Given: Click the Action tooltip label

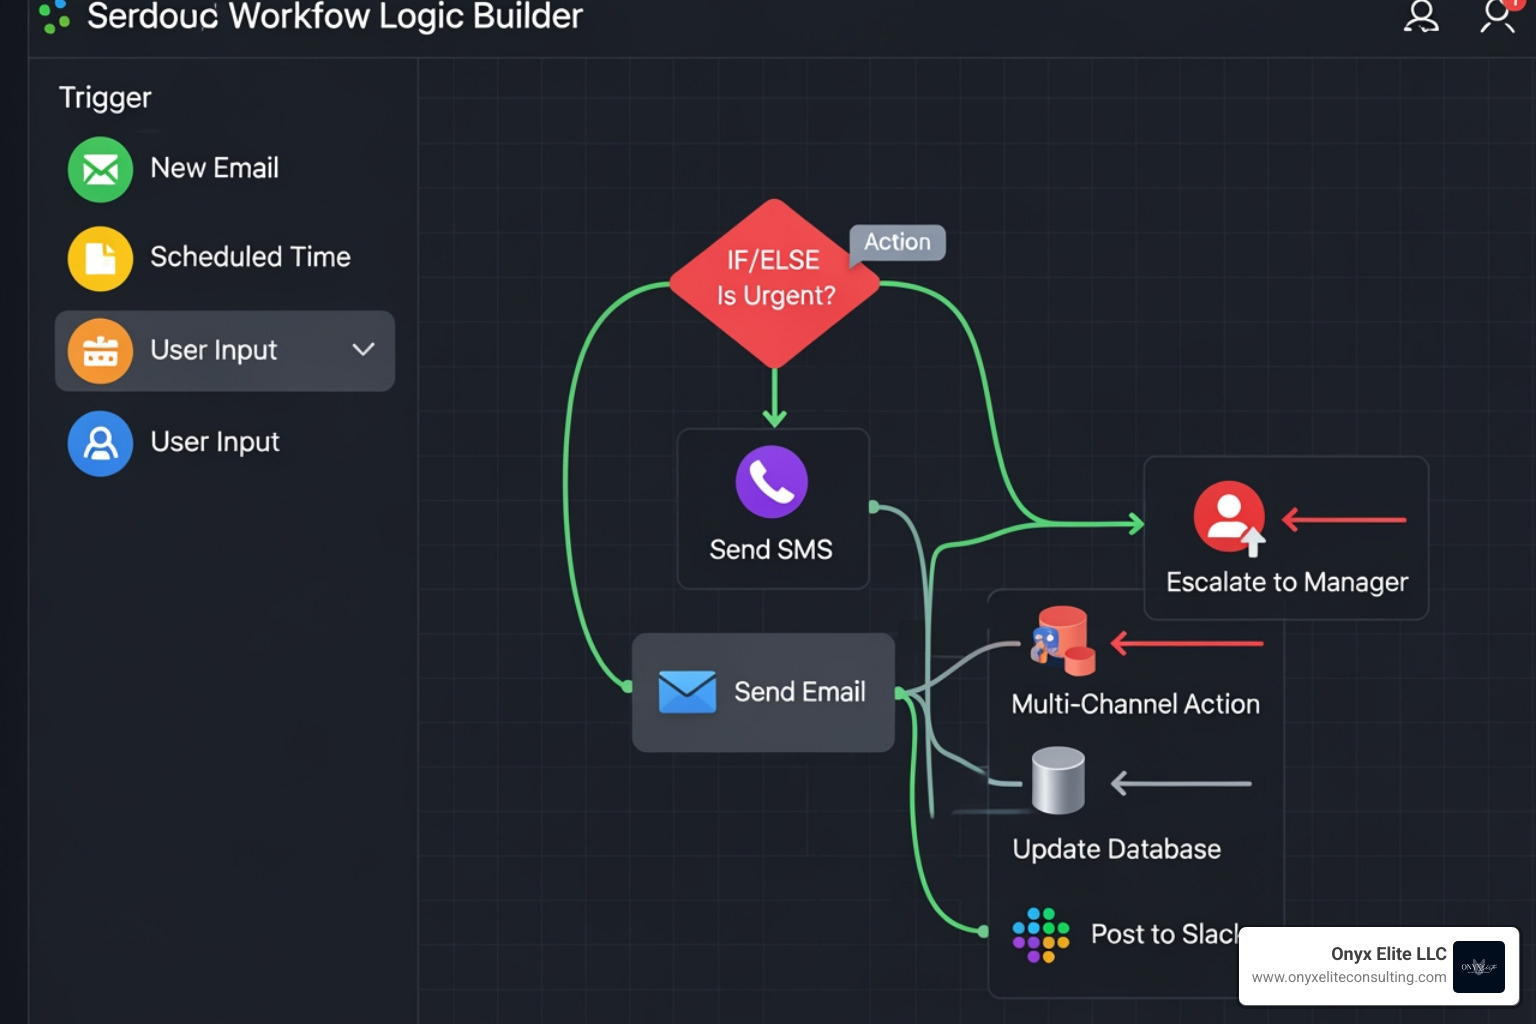Looking at the screenshot, I should [897, 242].
